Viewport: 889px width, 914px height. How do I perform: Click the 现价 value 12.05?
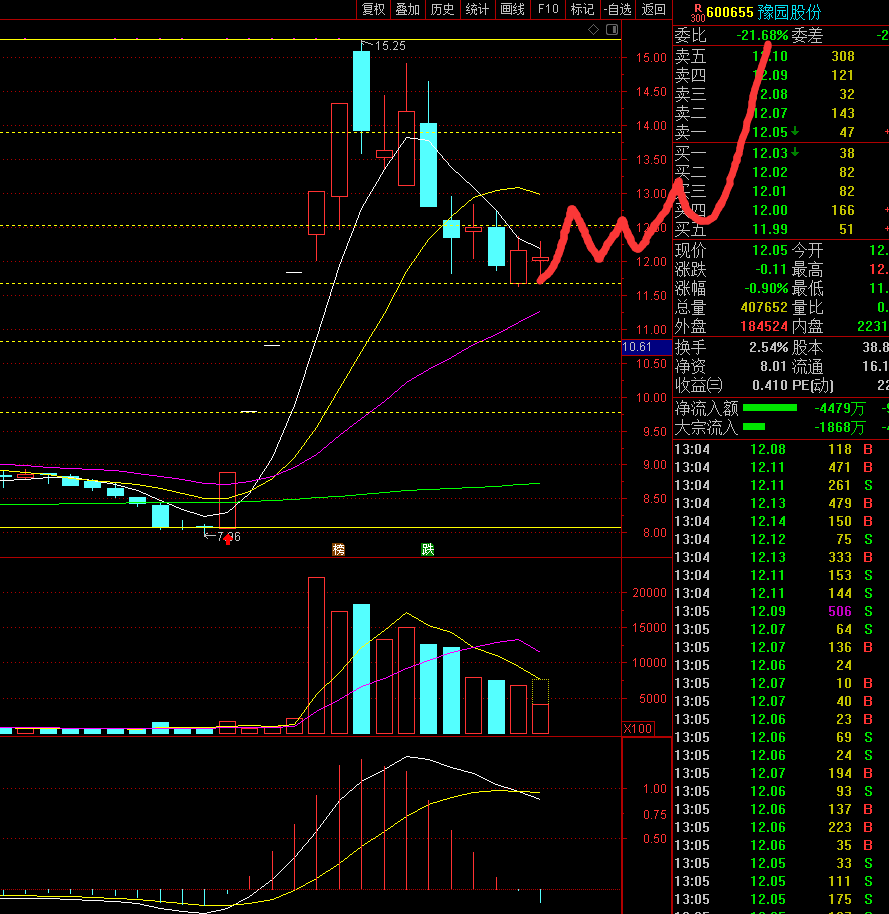tap(769, 250)
